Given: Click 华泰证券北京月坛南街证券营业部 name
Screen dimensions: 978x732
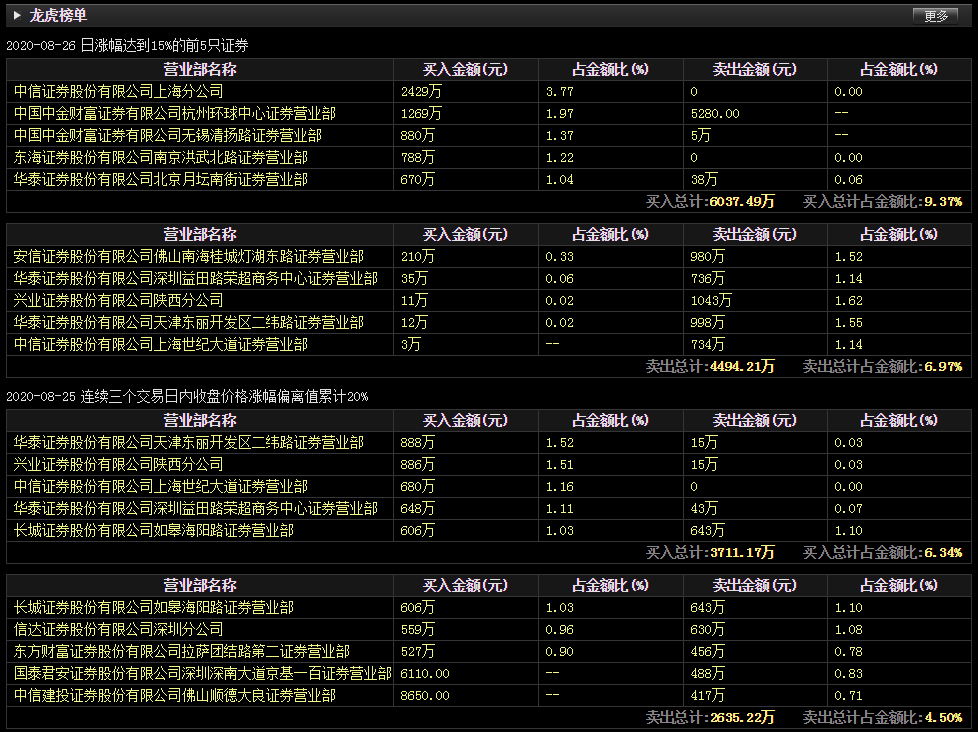Looking at the screenshot, I should coord(161,180).
